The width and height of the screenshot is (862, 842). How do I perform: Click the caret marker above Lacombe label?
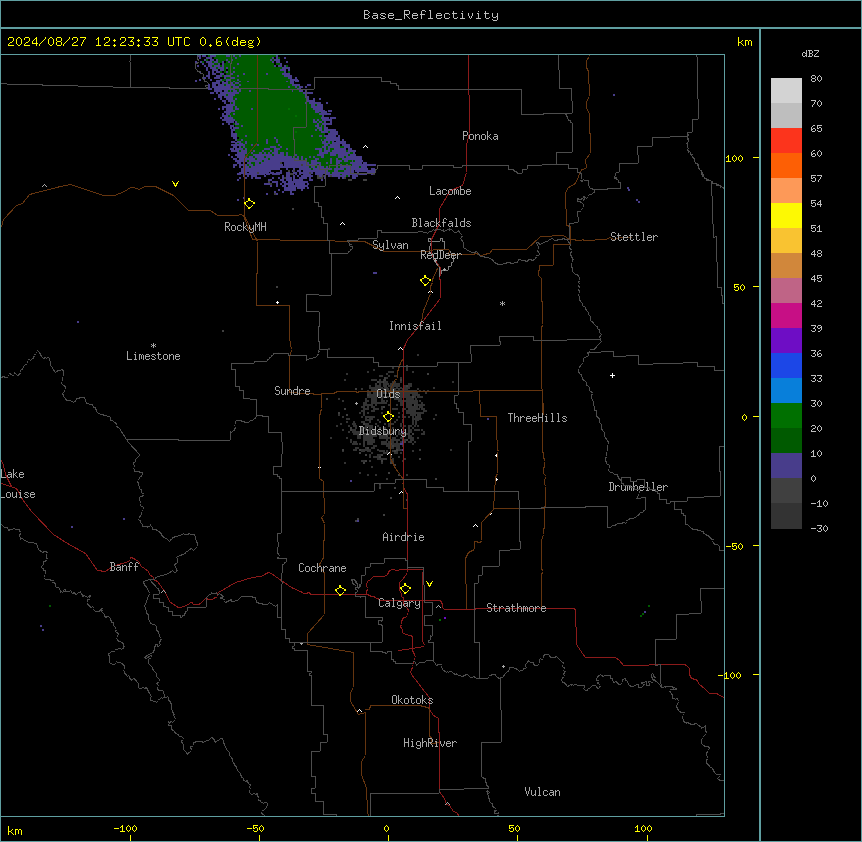(x=397, y=198)
